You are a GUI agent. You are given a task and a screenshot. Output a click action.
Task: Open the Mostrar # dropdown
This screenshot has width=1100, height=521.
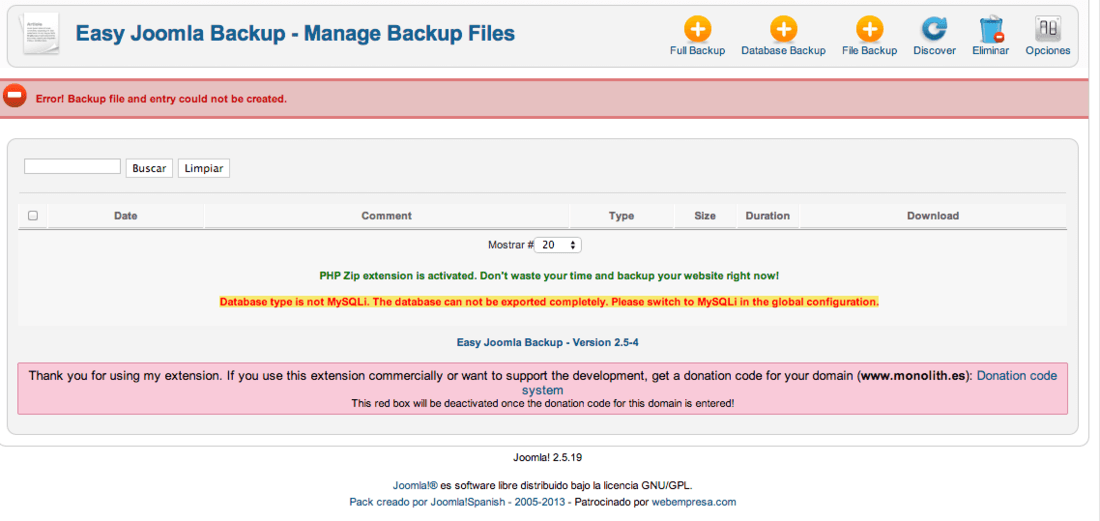tap(558, 245)
